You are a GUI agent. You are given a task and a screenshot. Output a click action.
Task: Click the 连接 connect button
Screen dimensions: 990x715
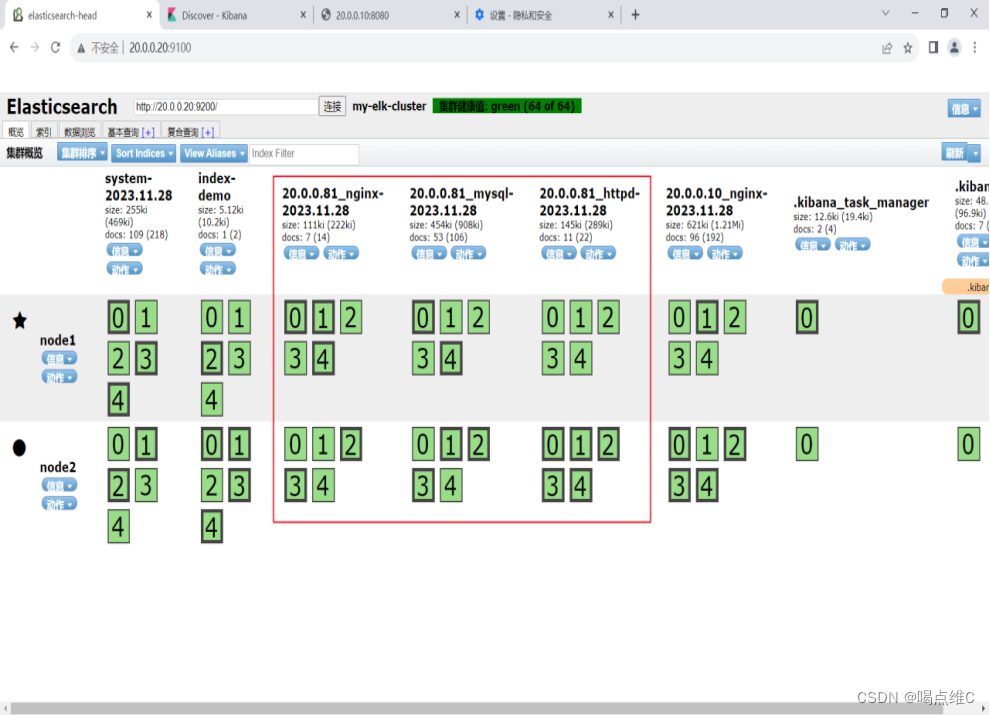click(x=332, y=106)
